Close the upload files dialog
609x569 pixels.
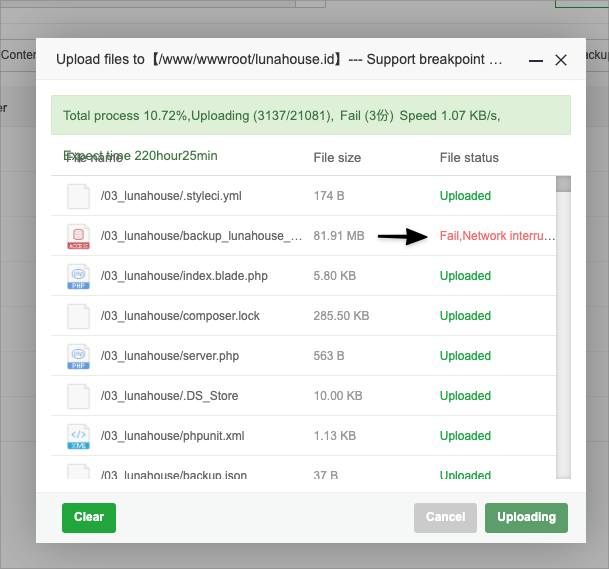point(561,60)
